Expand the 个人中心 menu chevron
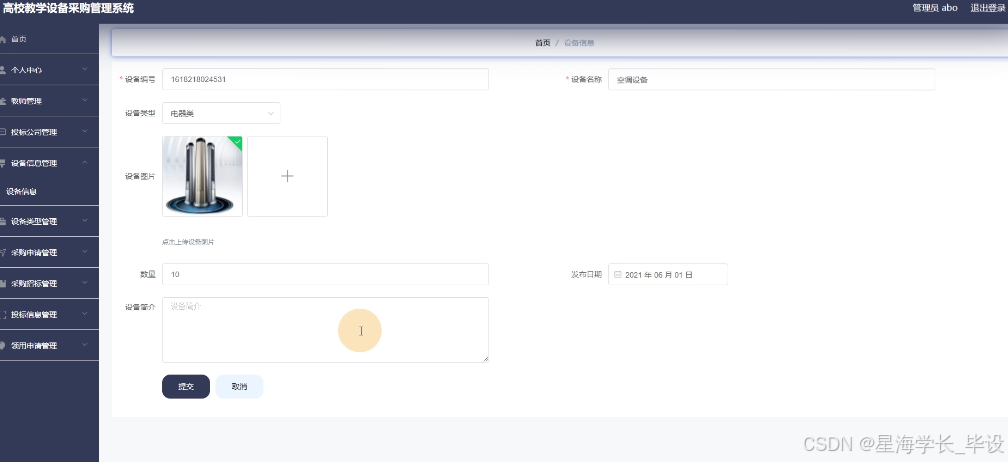The width and height of the screenshot is (1008, 462). [x=85, y=69]
